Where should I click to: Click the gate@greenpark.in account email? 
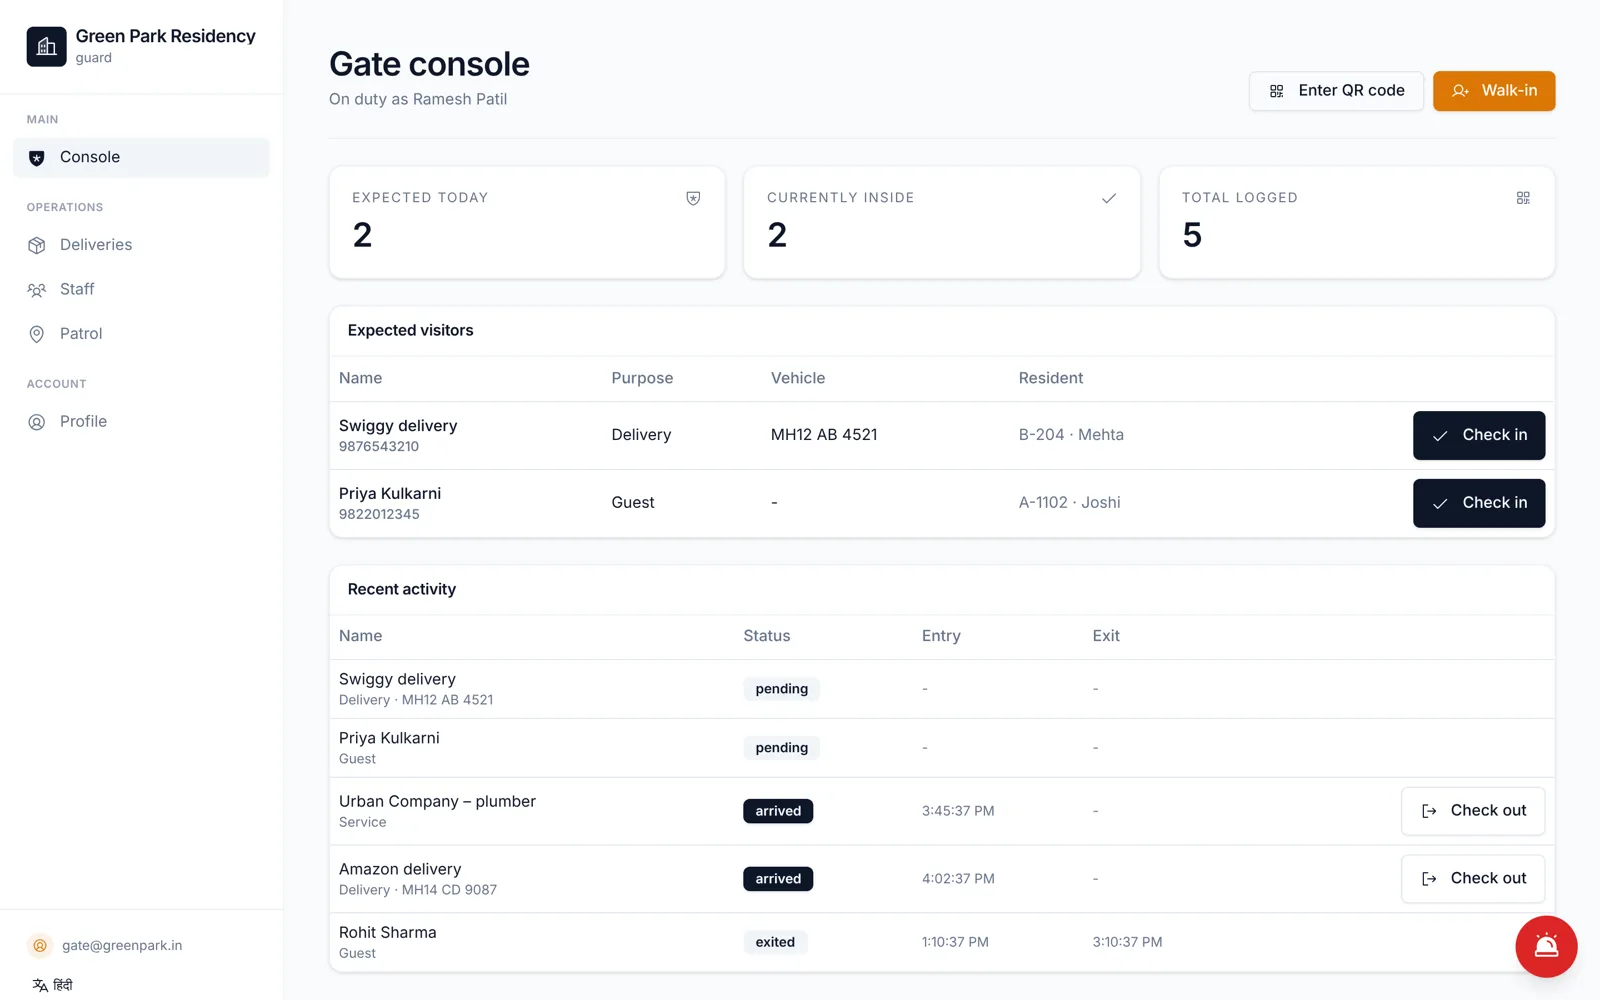point(122,945)
